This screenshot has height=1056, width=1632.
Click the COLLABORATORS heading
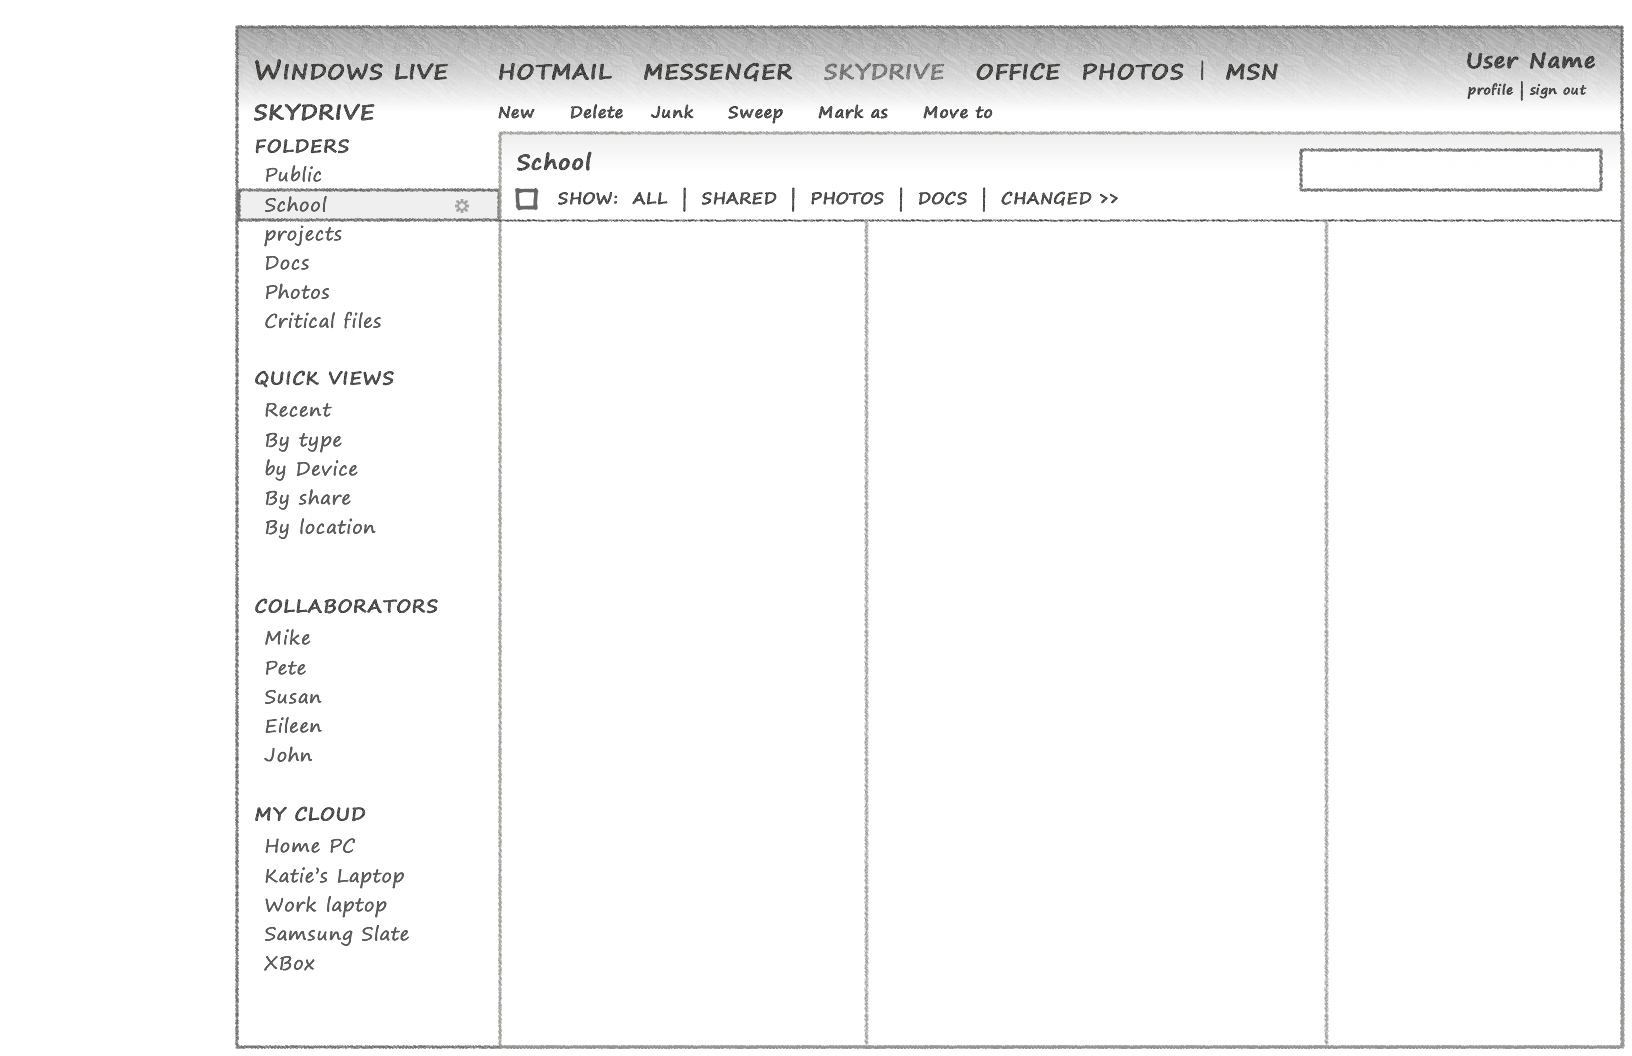tap(346, 606)
